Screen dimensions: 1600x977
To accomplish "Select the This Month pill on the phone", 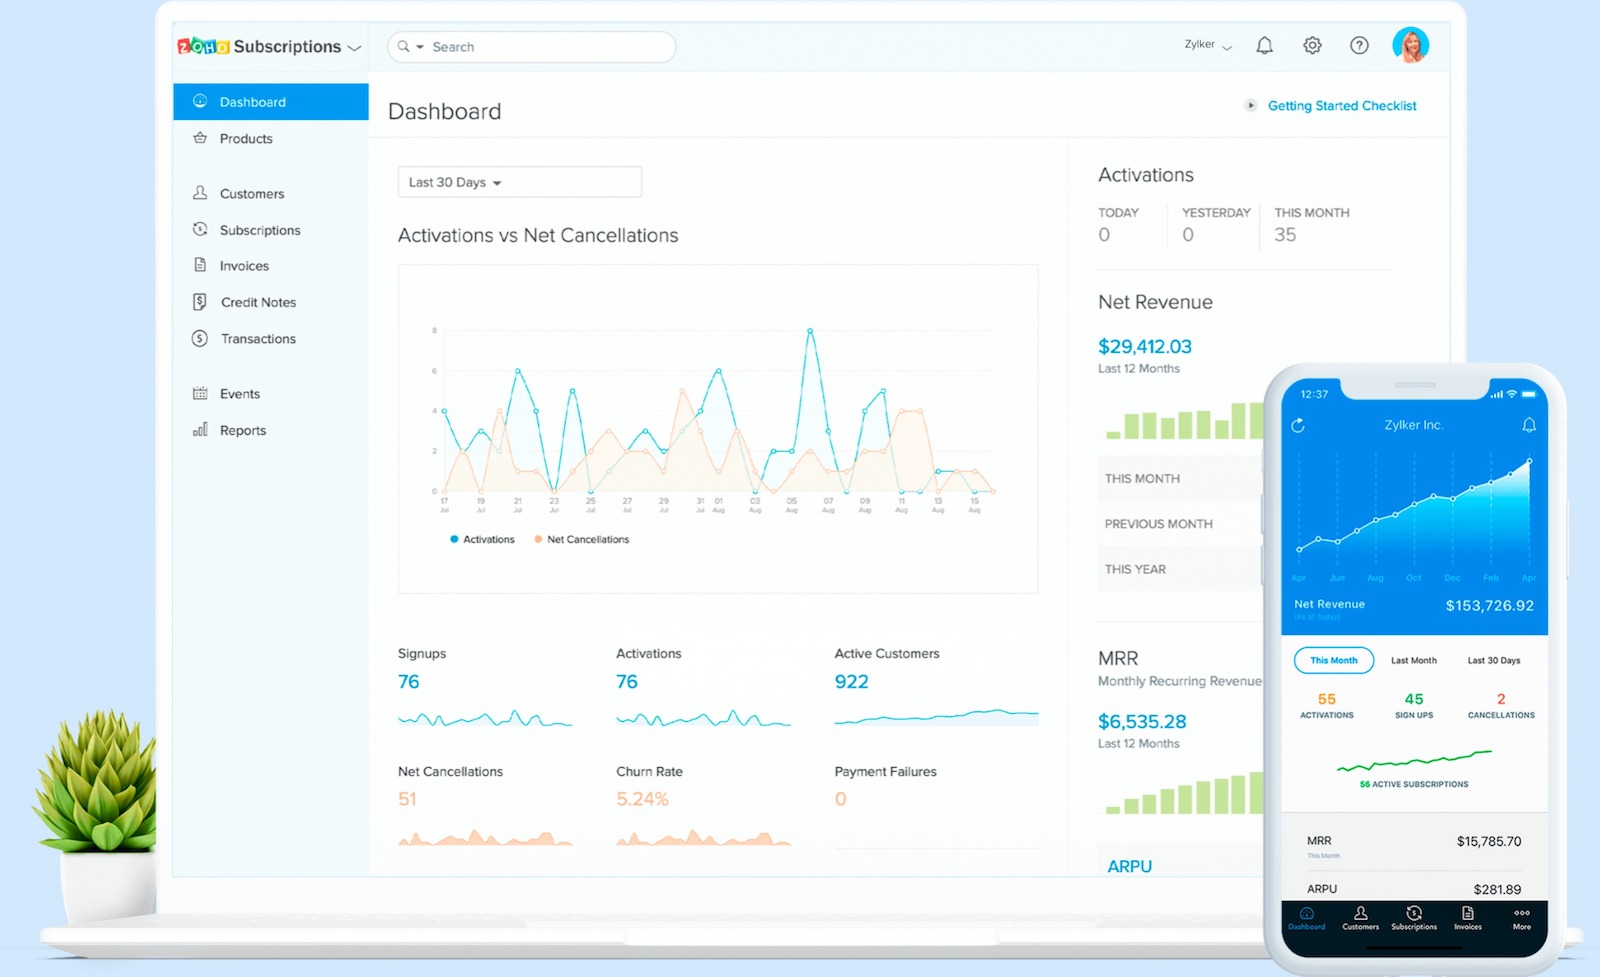I will click(1333, 660).
